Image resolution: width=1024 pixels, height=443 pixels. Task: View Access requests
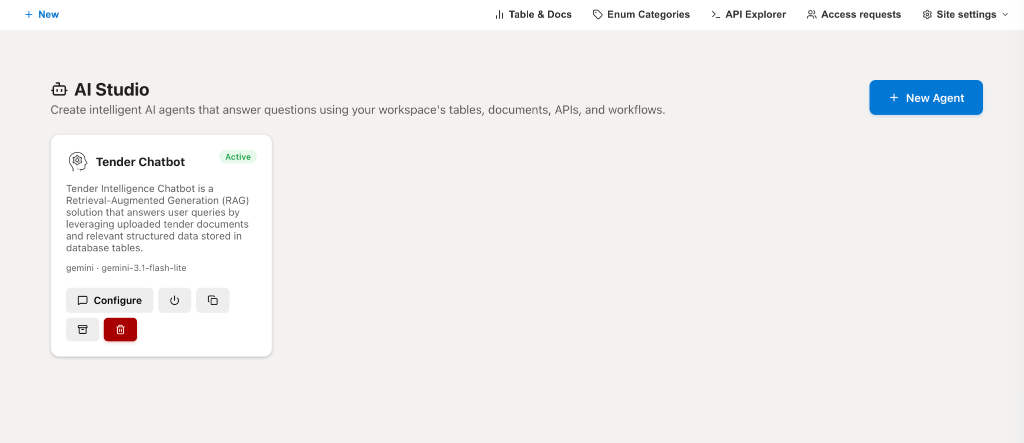point(854,14)
